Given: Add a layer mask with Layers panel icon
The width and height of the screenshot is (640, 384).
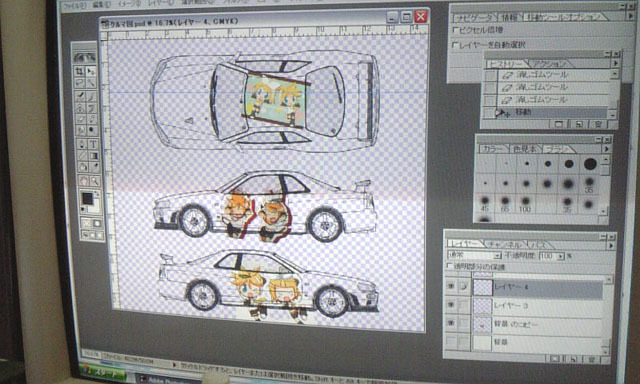Looking at the screenshot, I should point(554,359).
